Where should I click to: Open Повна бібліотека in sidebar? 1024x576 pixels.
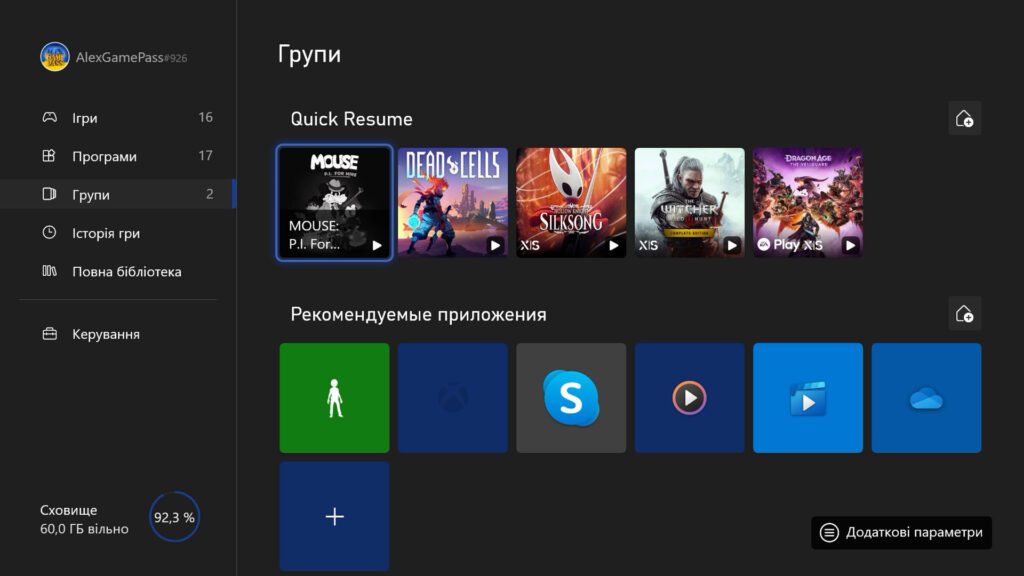(118, 271)
